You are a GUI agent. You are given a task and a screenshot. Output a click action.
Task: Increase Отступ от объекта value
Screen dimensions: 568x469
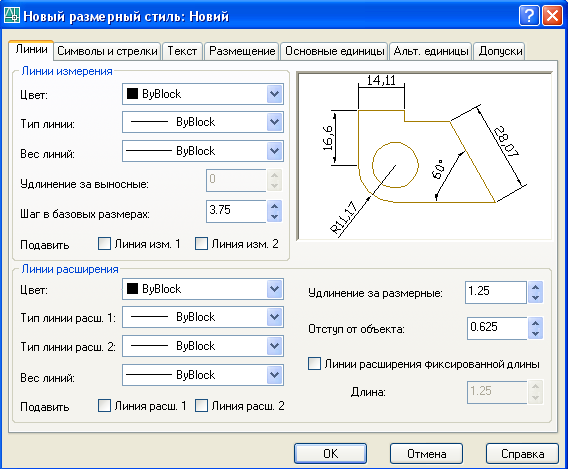tap(535, 323)
